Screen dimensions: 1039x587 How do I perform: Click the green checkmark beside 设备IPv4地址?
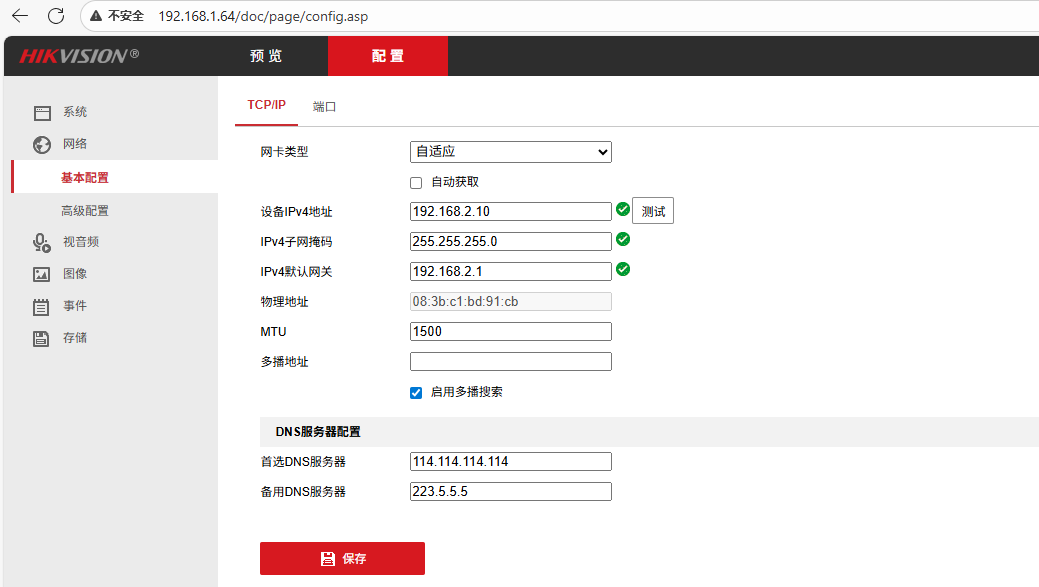[x=623, y=210]
